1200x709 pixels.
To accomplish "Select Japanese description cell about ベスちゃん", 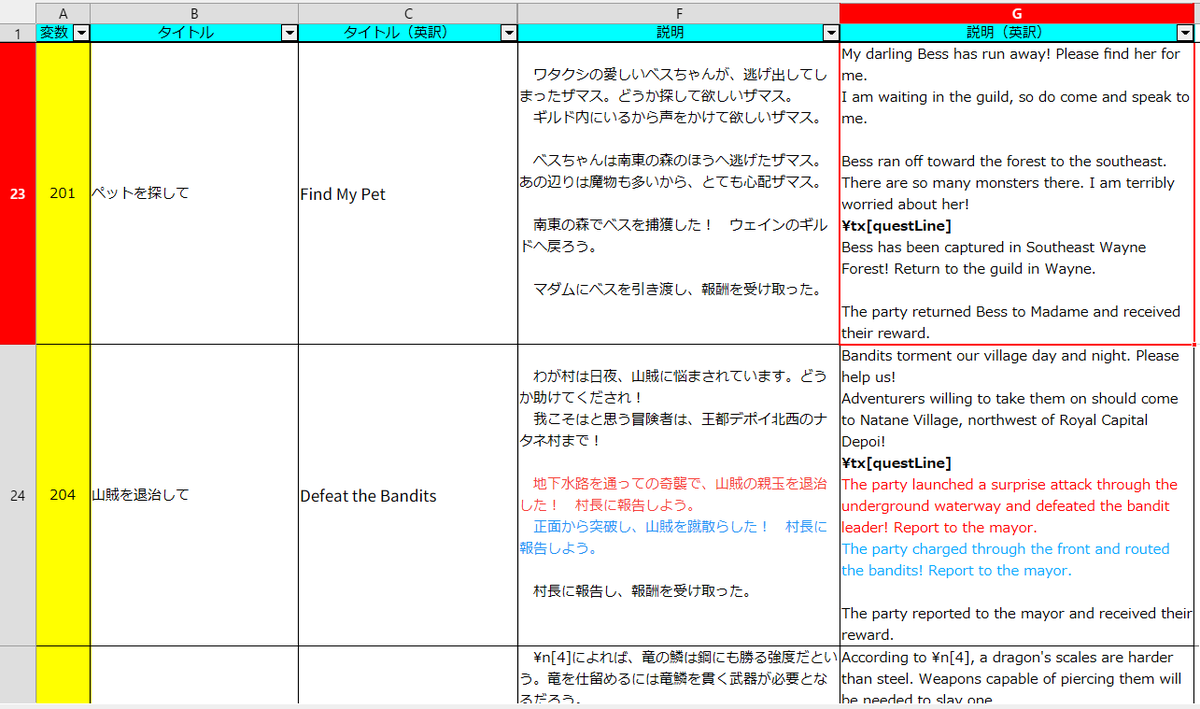I will (679, 194).
